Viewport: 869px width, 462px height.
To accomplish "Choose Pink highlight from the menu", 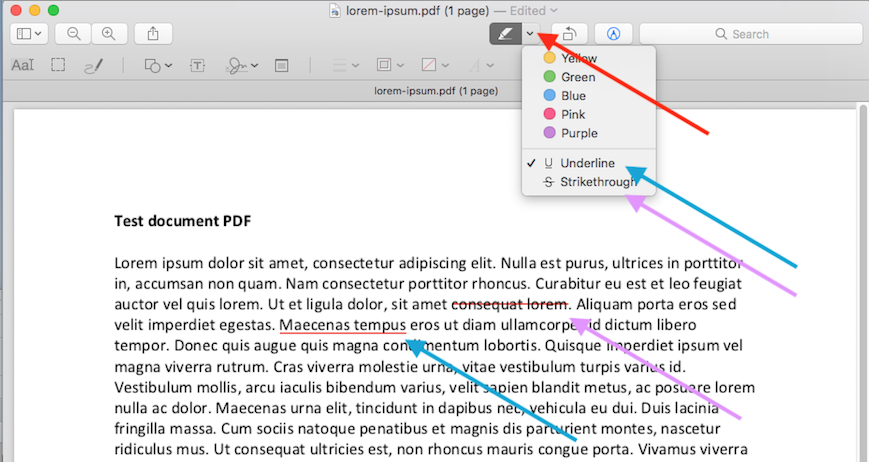I will 589,115.
